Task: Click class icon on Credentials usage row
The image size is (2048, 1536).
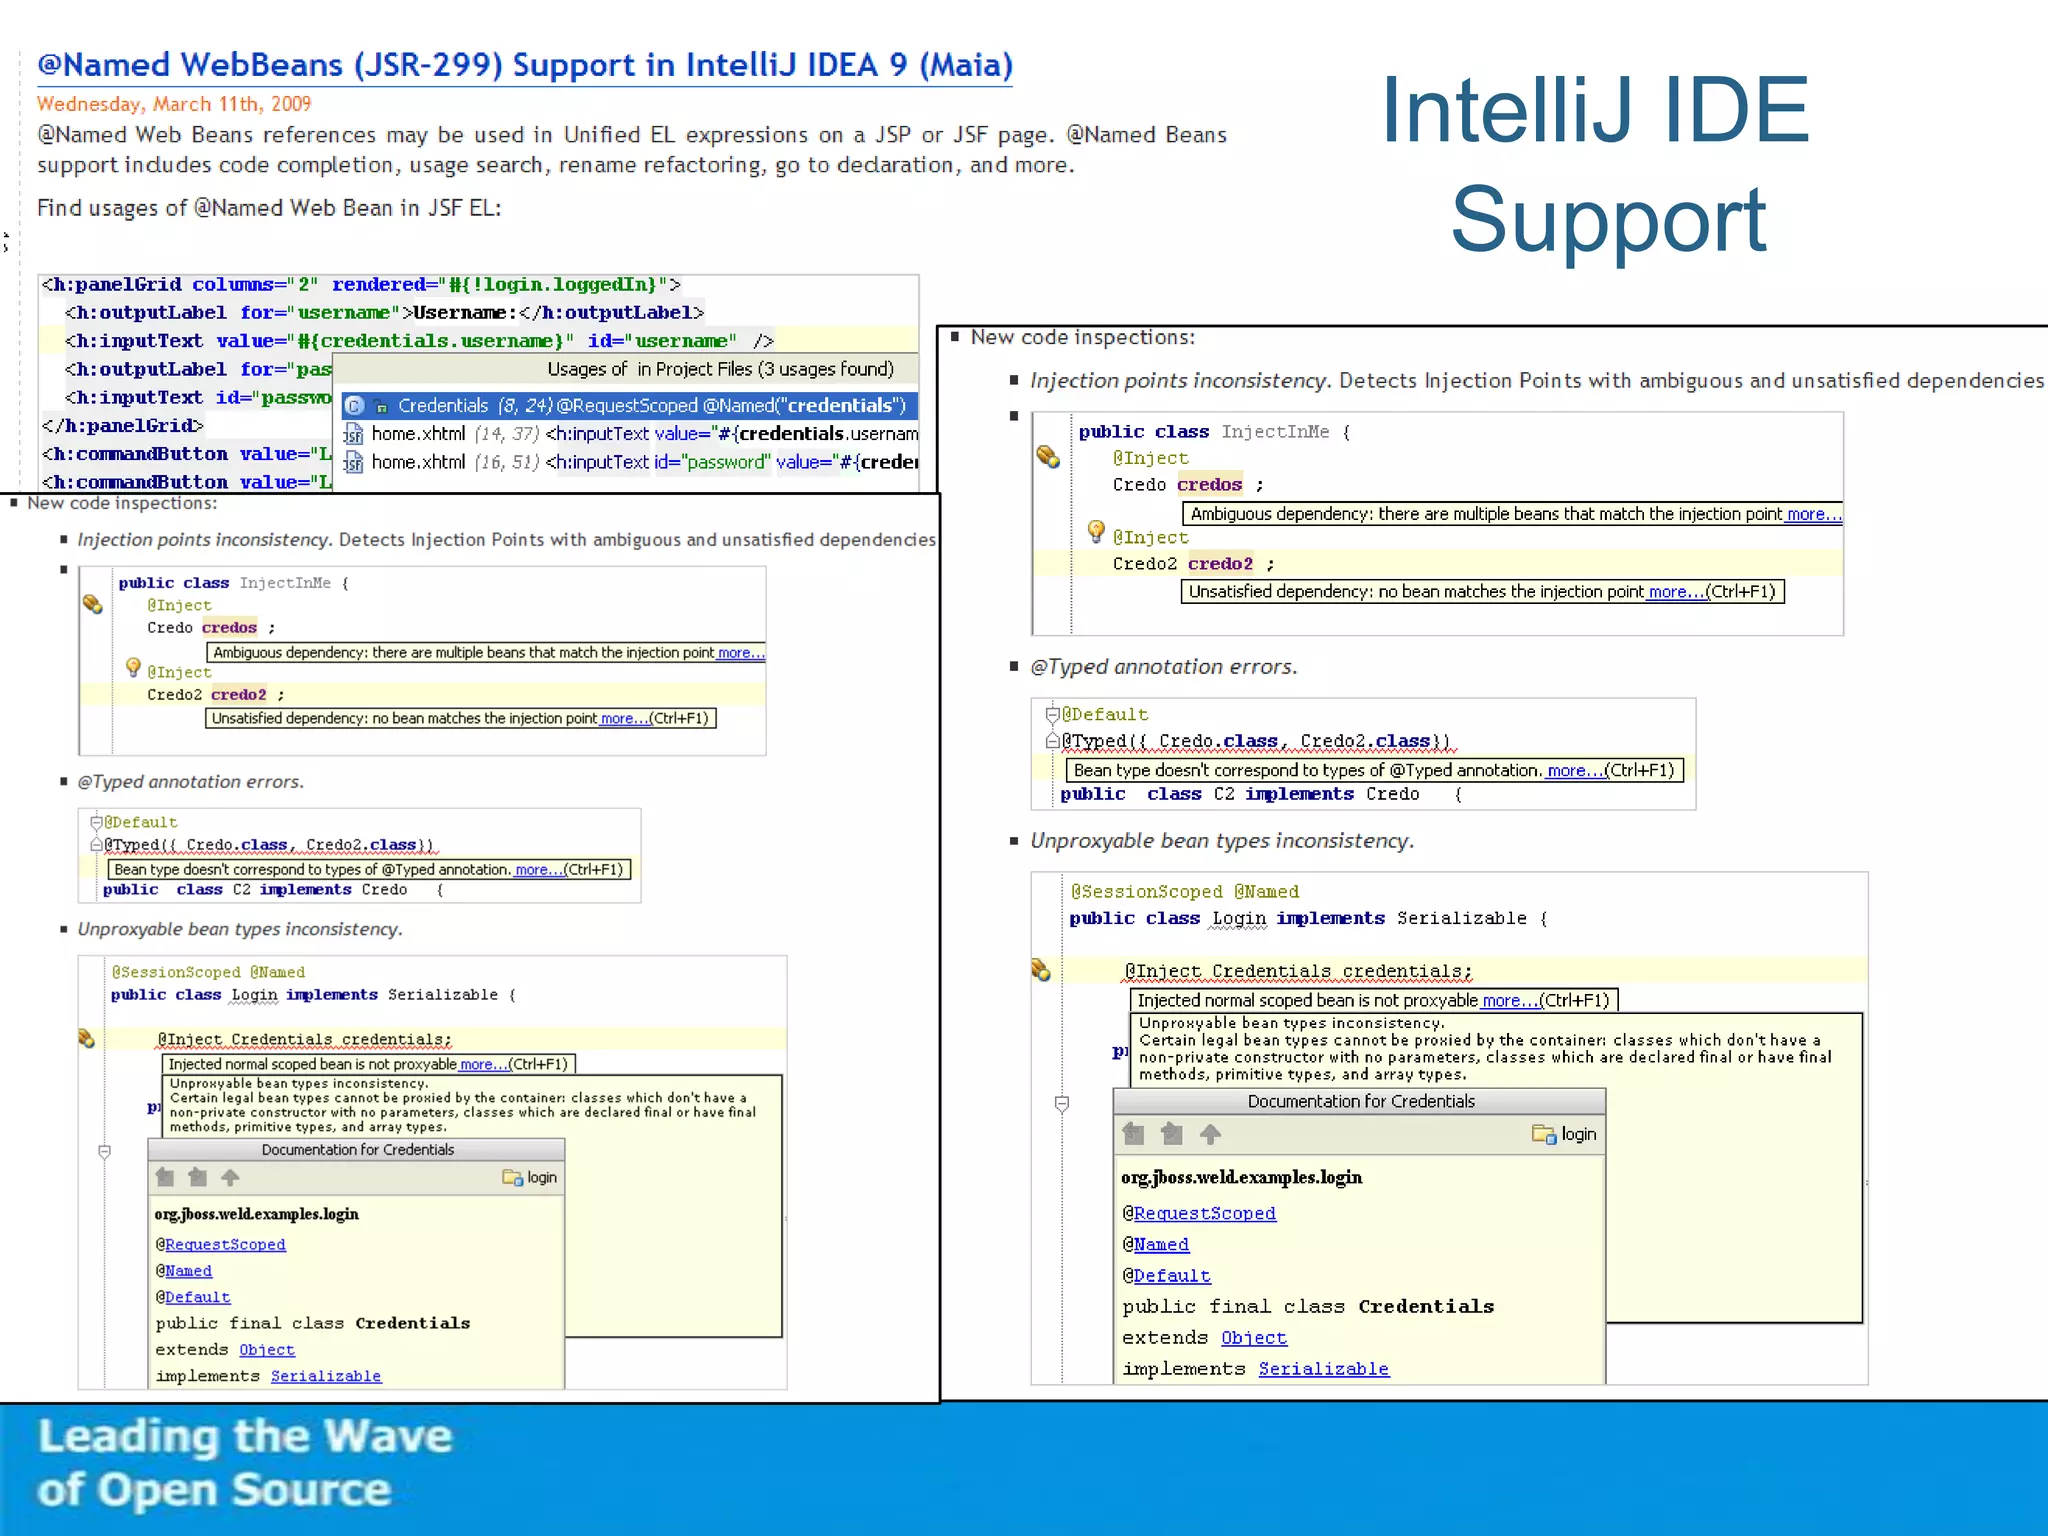Action: click(354, 406)
